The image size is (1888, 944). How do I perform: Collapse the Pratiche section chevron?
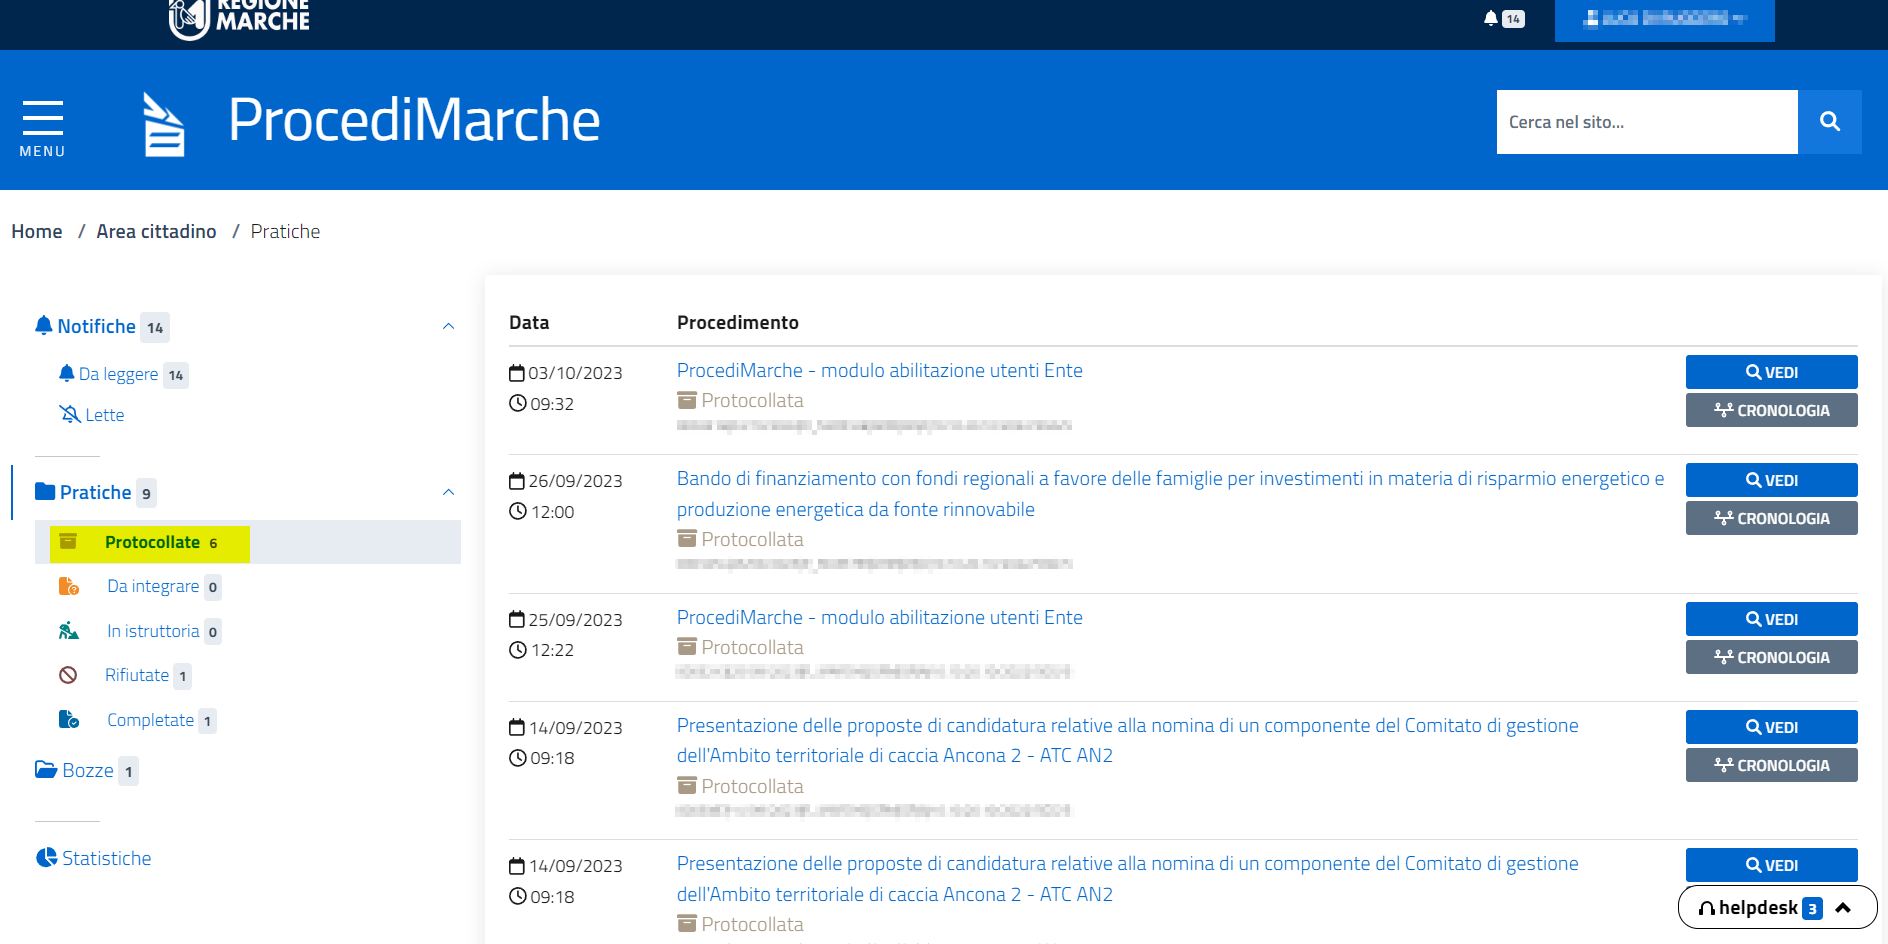pyautogui.click(x=449, y=492)
